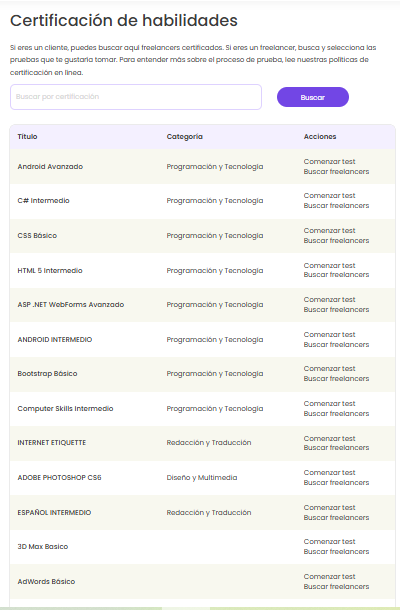400x610 pixels.
Task: Click Comenzar test for Computer Skills Intermedio
Action: pos(330,403)
